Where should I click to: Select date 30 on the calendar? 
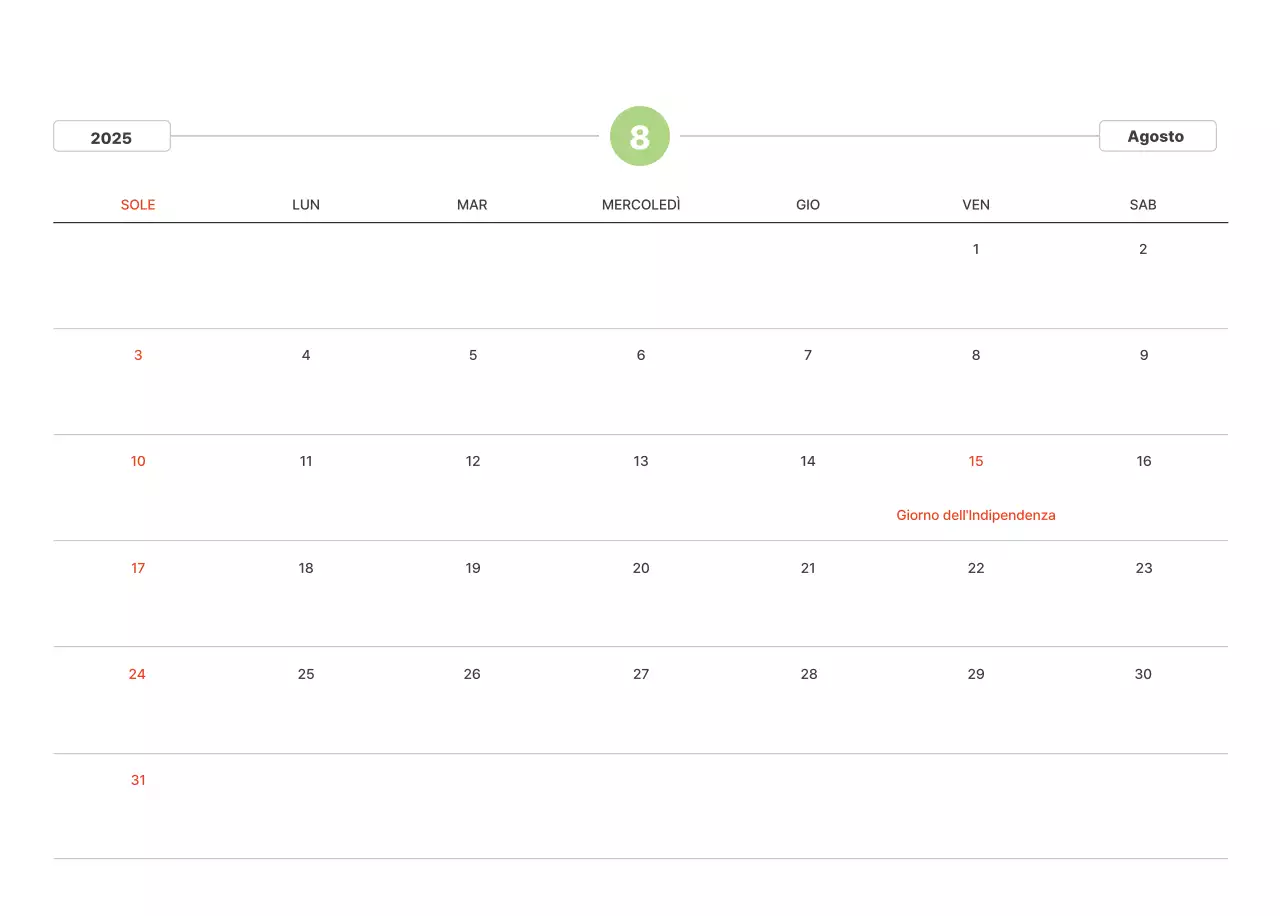(x=1143, y=674)
